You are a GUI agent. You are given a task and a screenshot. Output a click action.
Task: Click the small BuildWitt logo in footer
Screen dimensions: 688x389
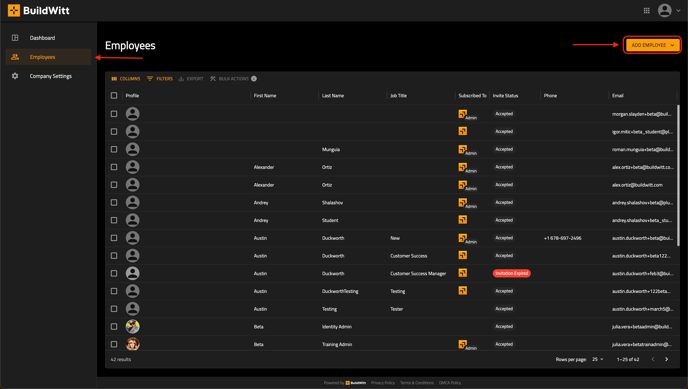tap(355, 383)
